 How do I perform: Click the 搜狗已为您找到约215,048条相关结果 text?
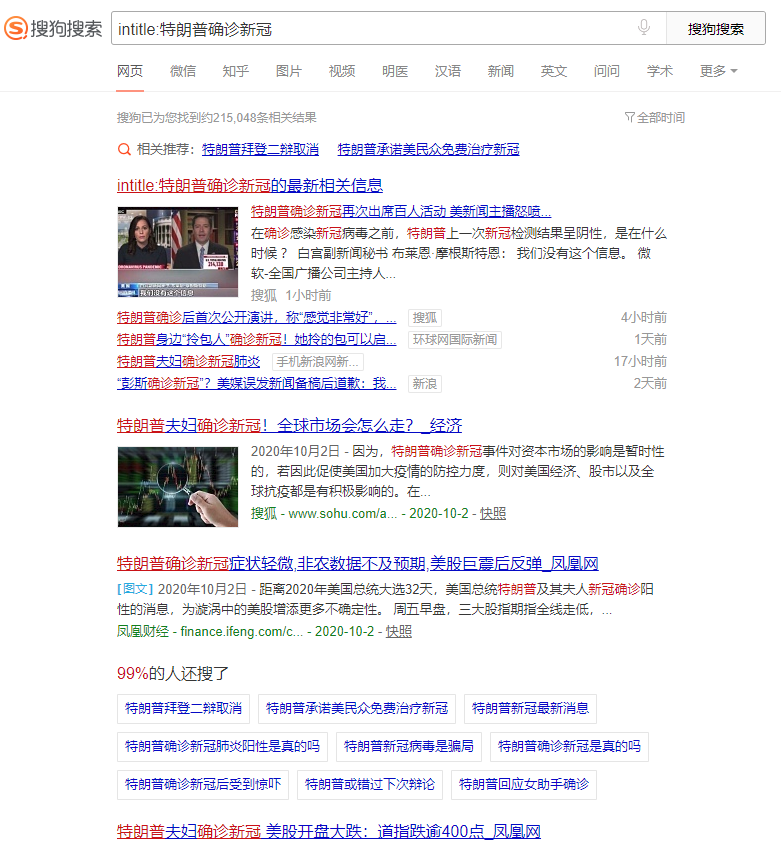click(217, 117)
